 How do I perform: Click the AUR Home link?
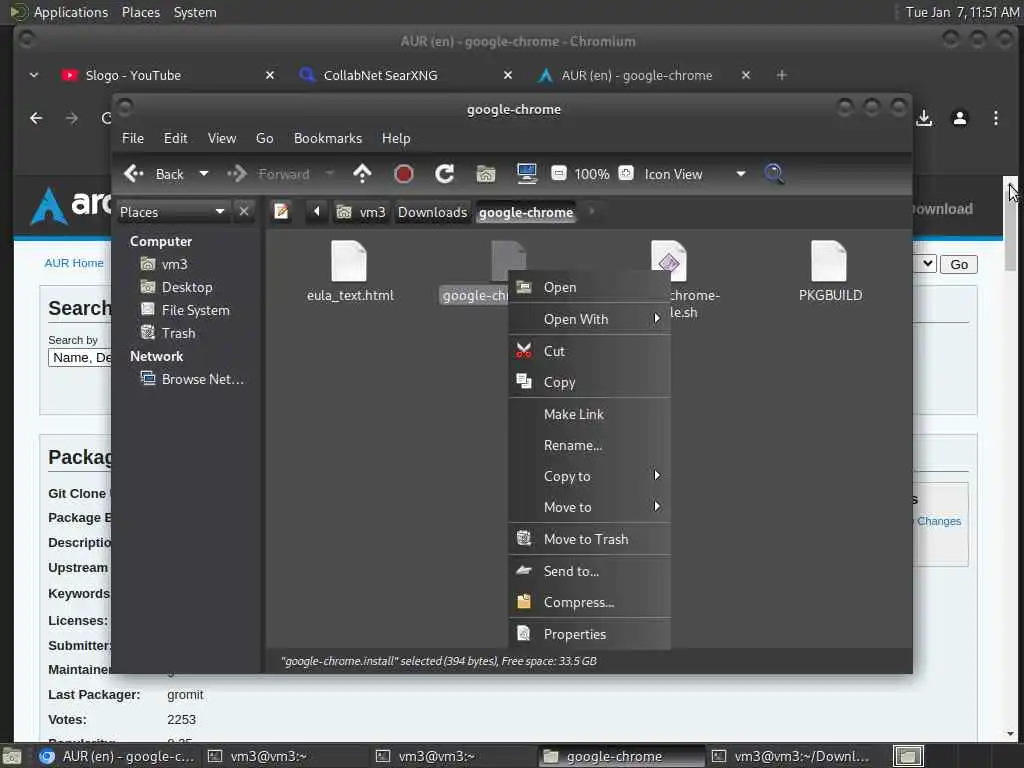click(74, 263)
